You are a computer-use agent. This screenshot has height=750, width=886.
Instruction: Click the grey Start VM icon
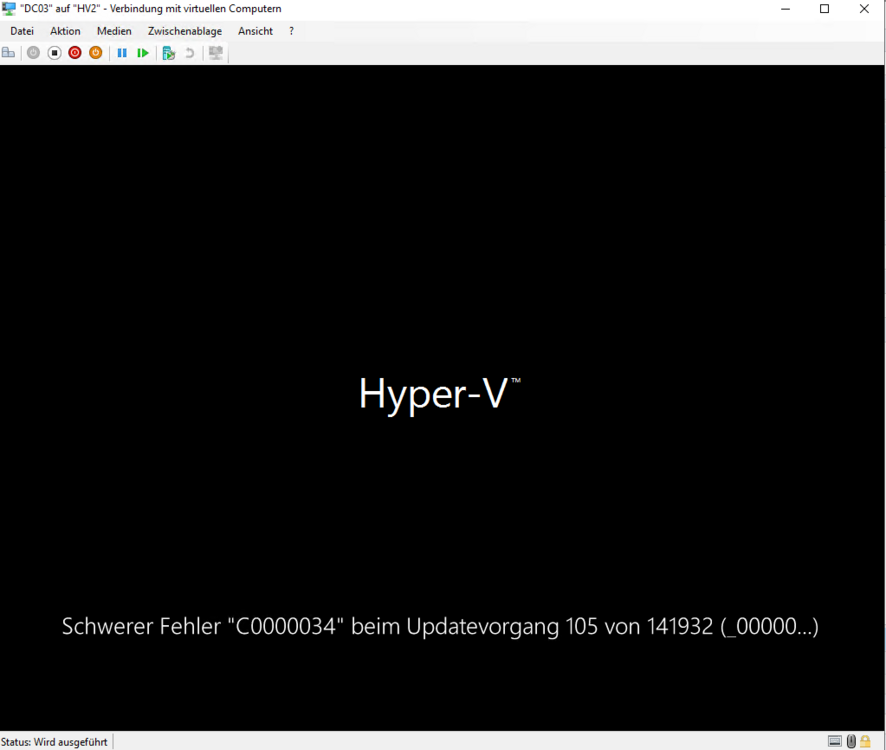tap(33, 53)
